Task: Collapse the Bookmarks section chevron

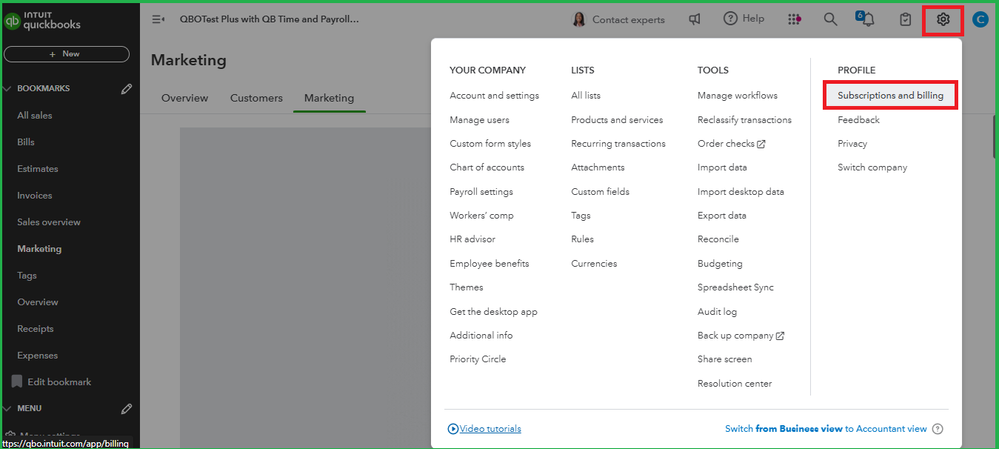Action: (x=8, y=88)
